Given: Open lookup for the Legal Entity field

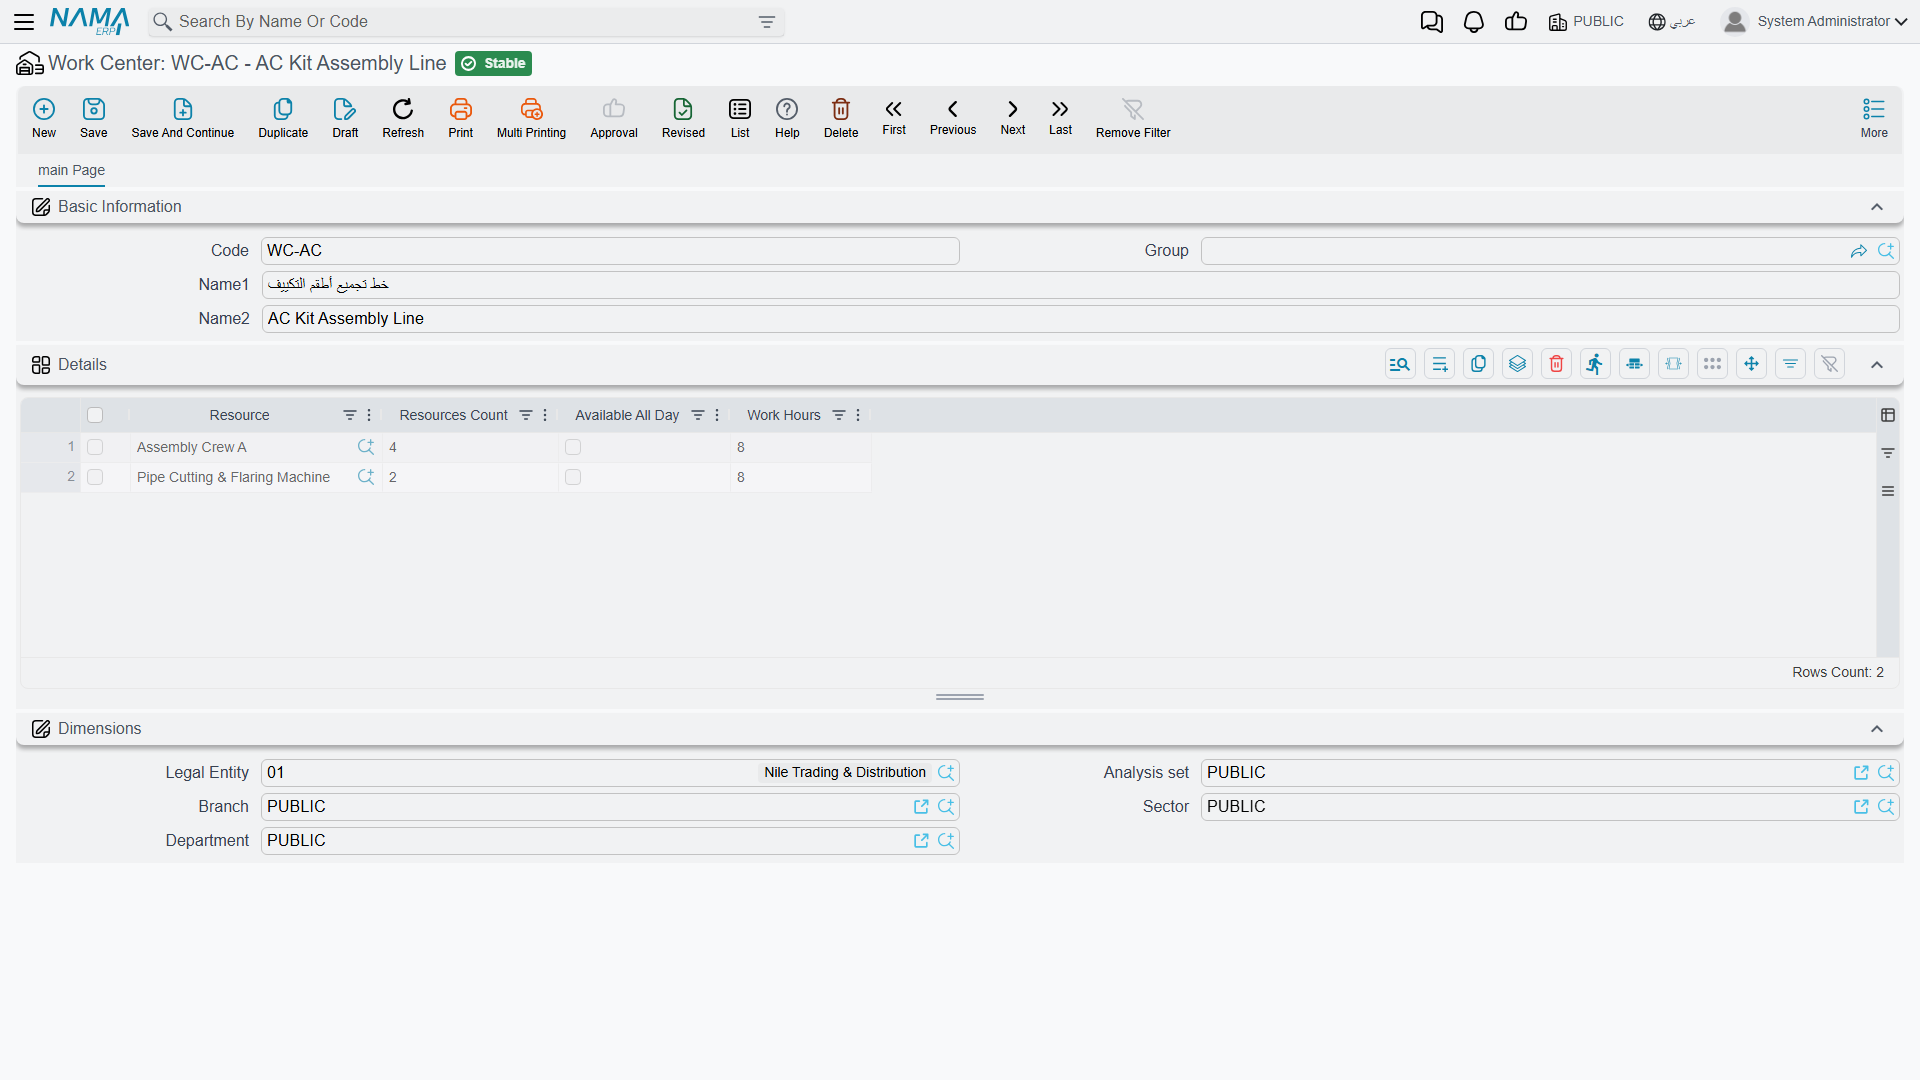Looking at the screenshot, I should click(x=946, y=773).
